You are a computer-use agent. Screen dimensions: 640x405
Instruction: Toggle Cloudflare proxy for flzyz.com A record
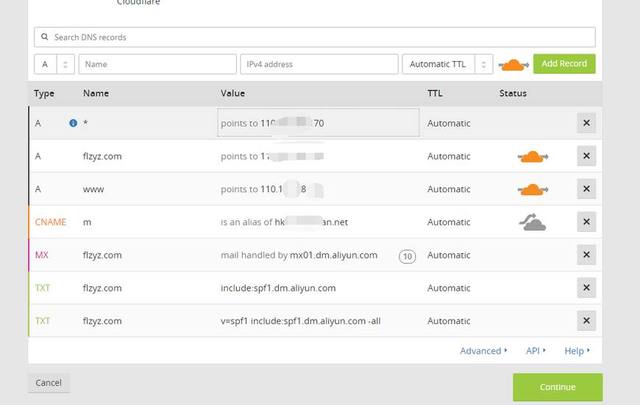click(532, 156)
